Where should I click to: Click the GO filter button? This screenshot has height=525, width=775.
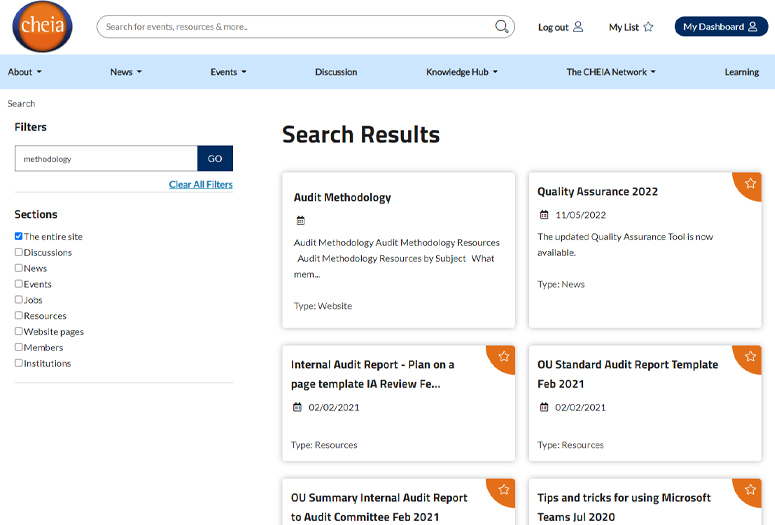click(x=215, y=159)
